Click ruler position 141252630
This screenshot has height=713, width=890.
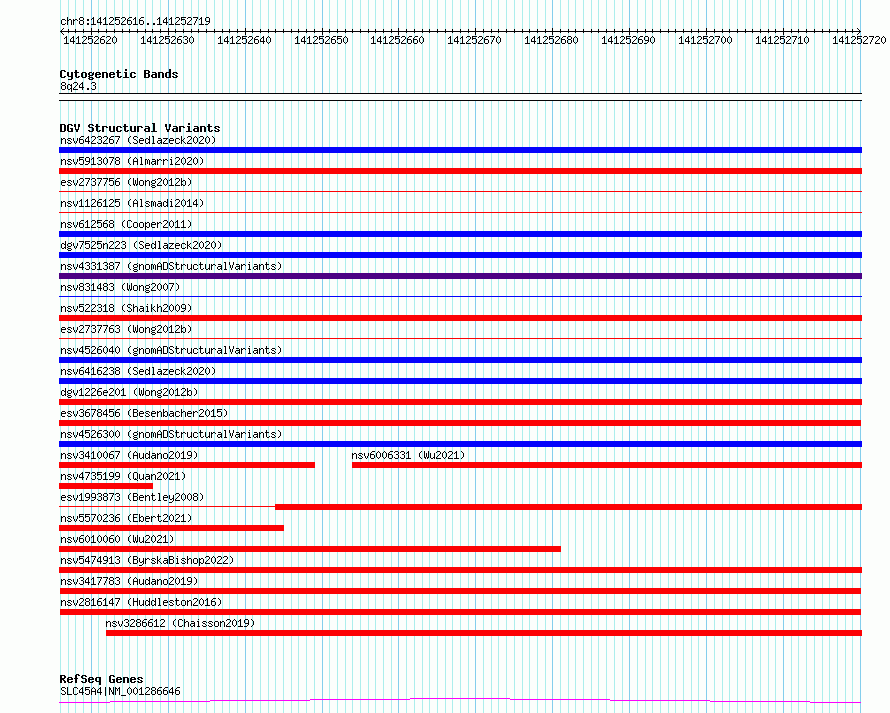point(167,40)
